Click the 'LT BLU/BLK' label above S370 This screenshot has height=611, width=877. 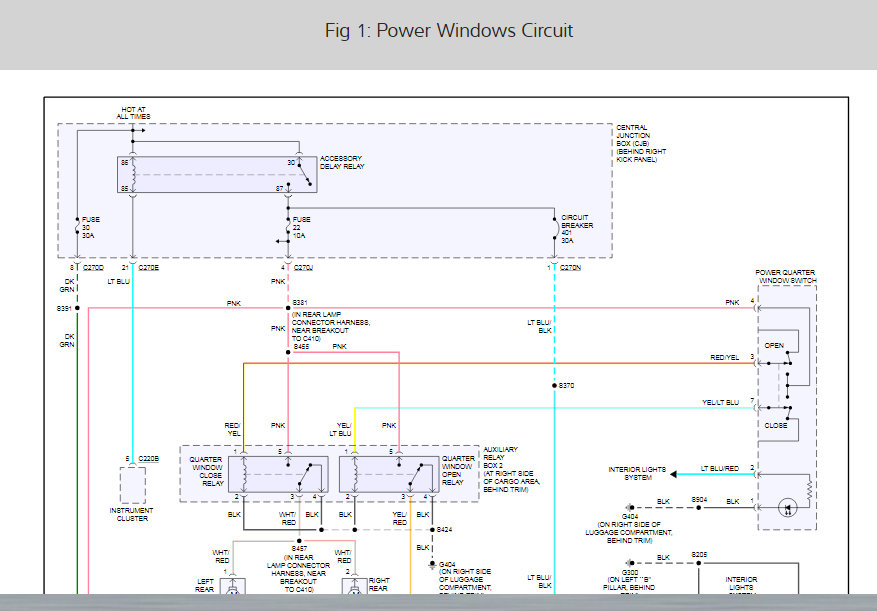click(x=539, y=326)
